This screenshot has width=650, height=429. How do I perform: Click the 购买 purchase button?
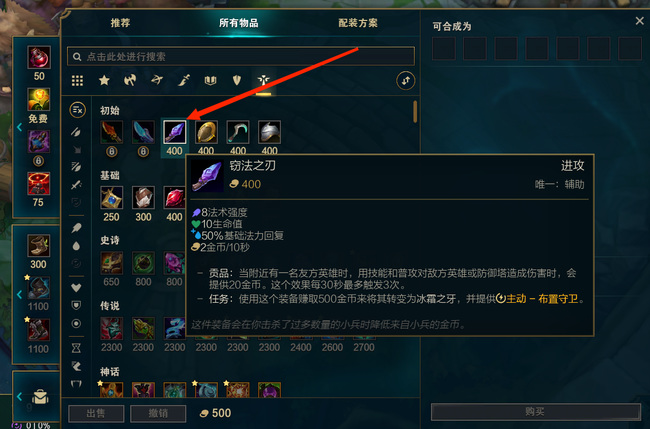536,412
